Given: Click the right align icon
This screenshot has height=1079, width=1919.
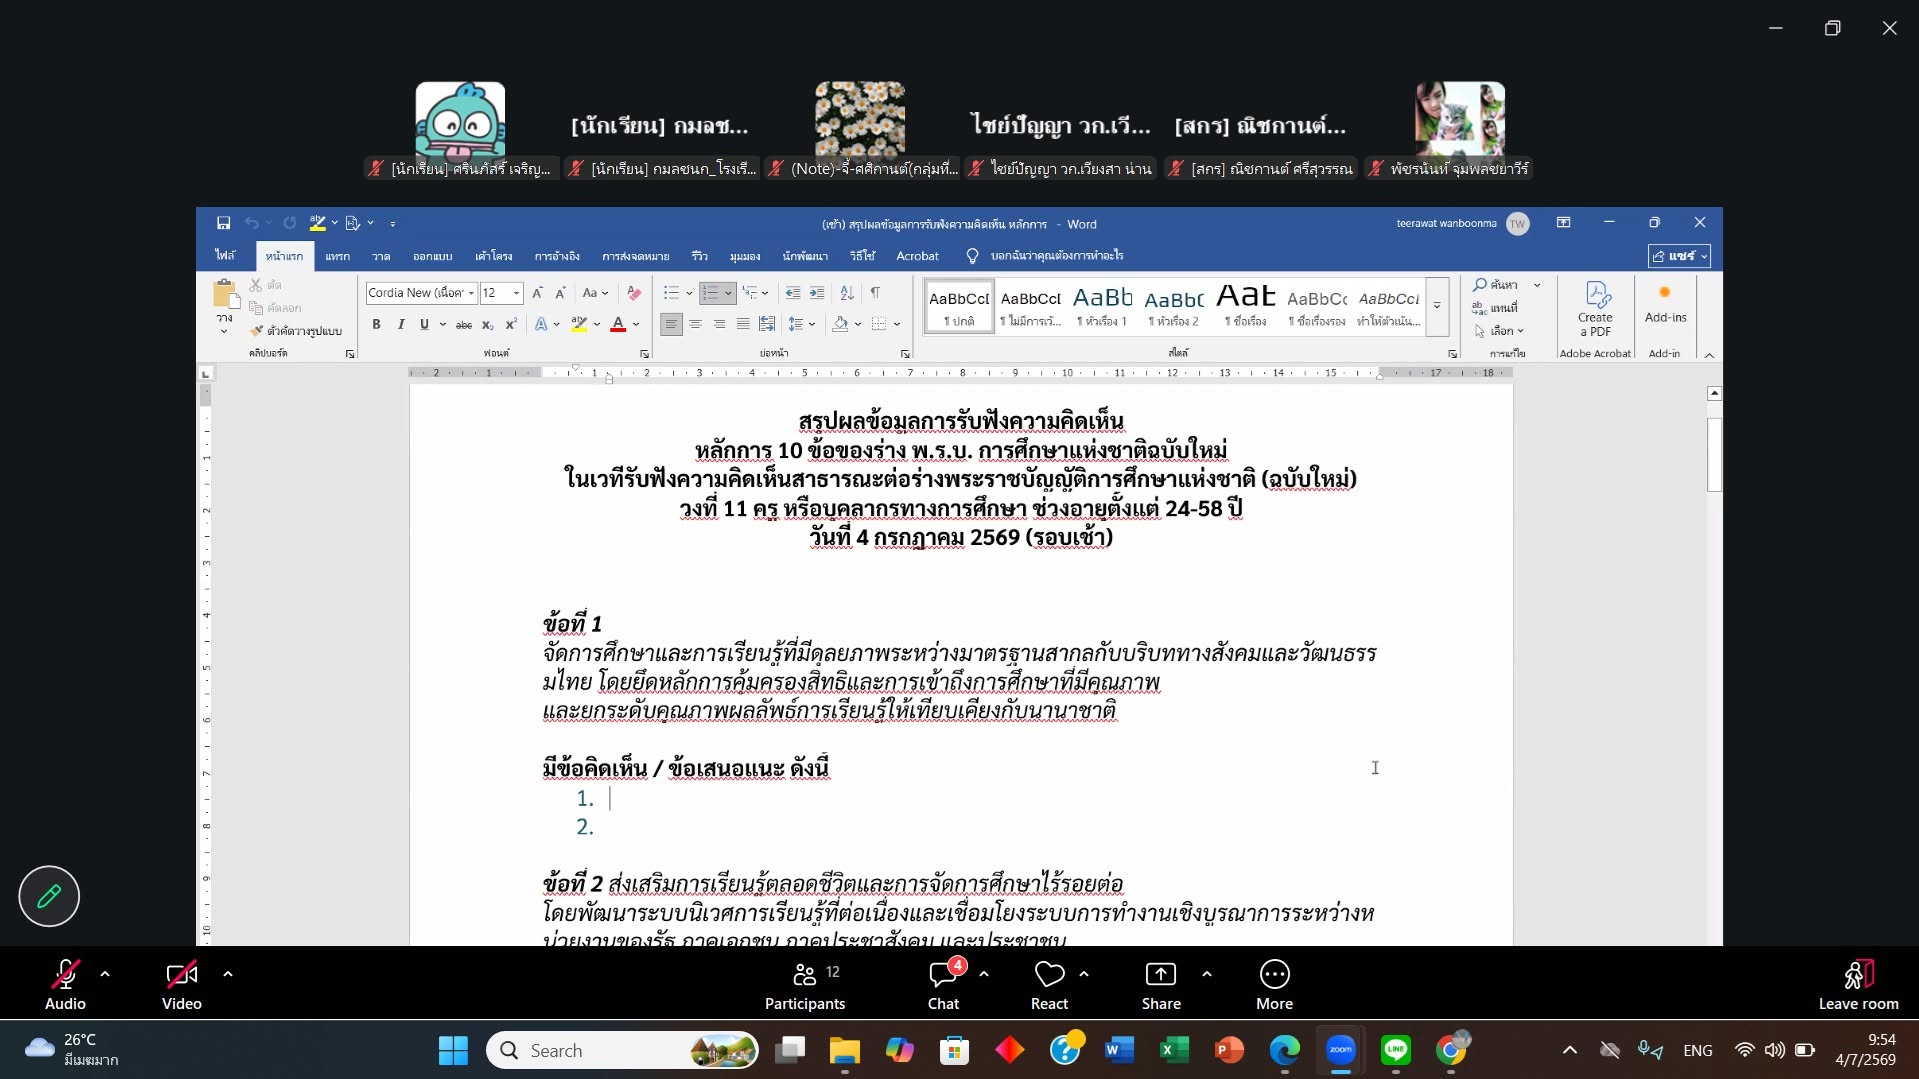Looking at the screenshot, I should (719, 324).
